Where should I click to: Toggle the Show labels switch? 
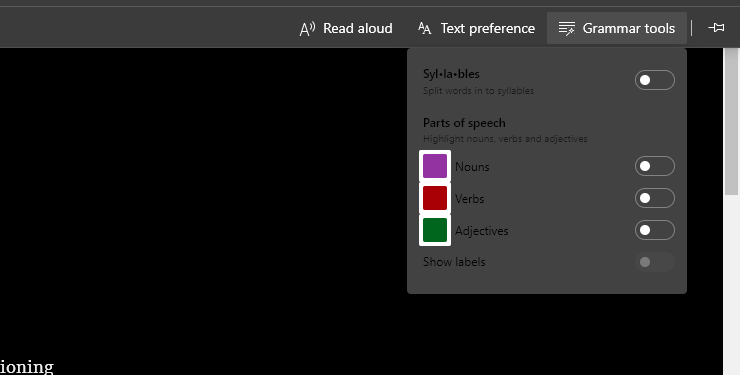coord(655,262)
